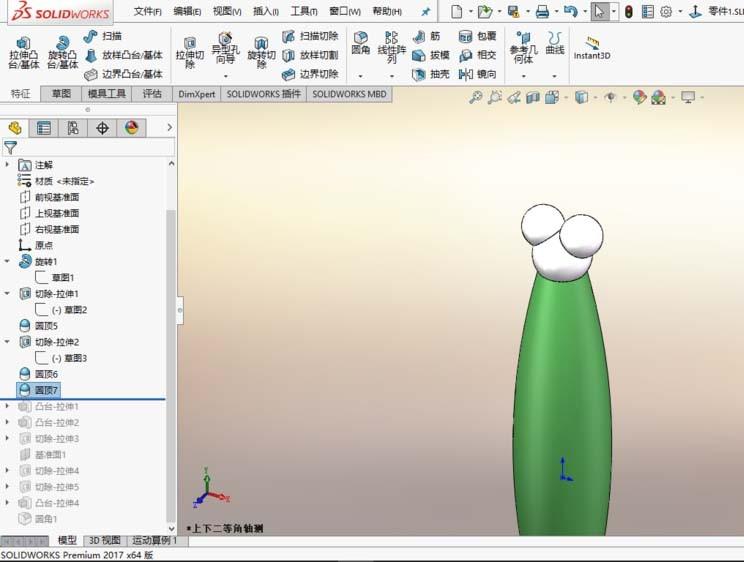Open the 工具(T) menu

304,11
